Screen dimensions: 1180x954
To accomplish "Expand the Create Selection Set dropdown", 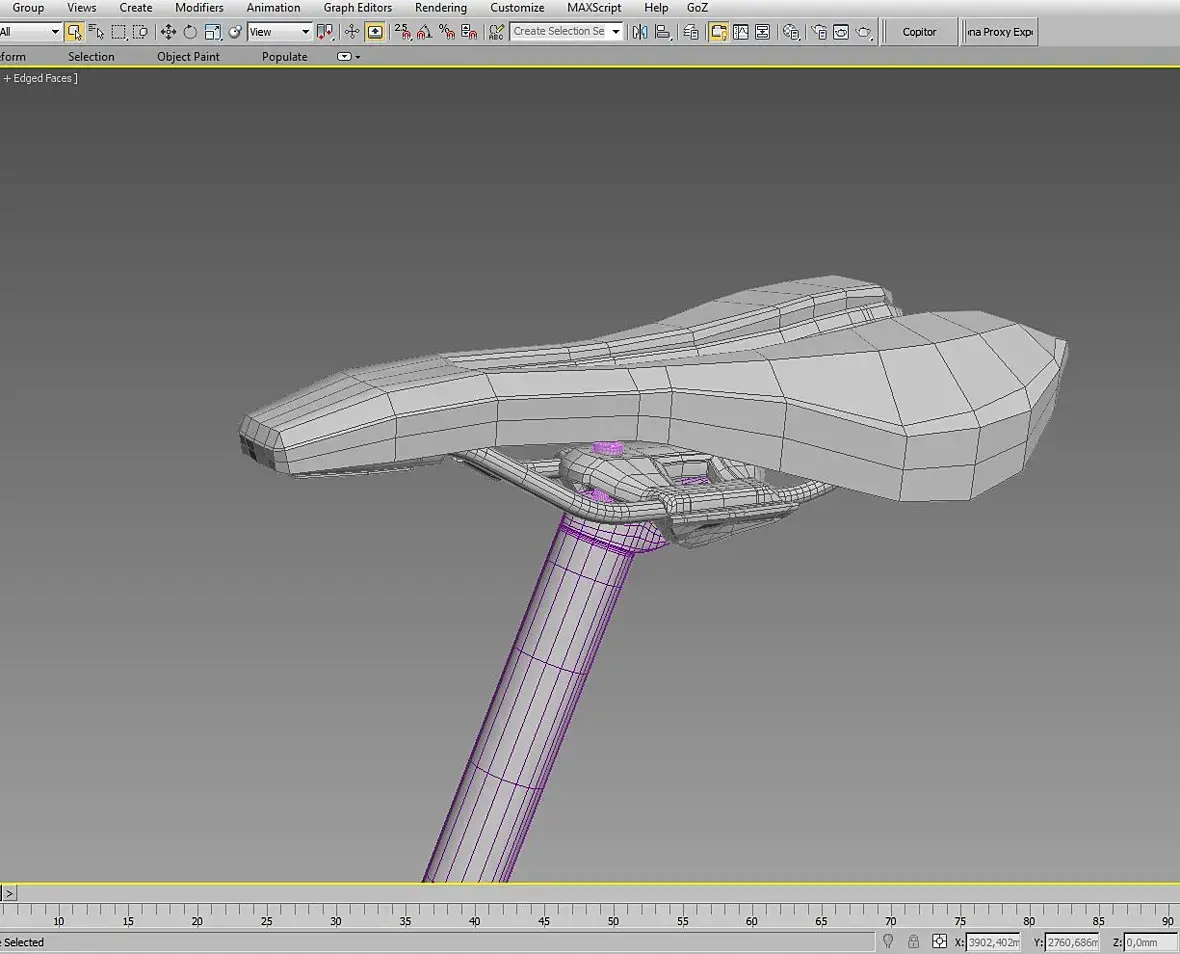I will tap(615, 32).
